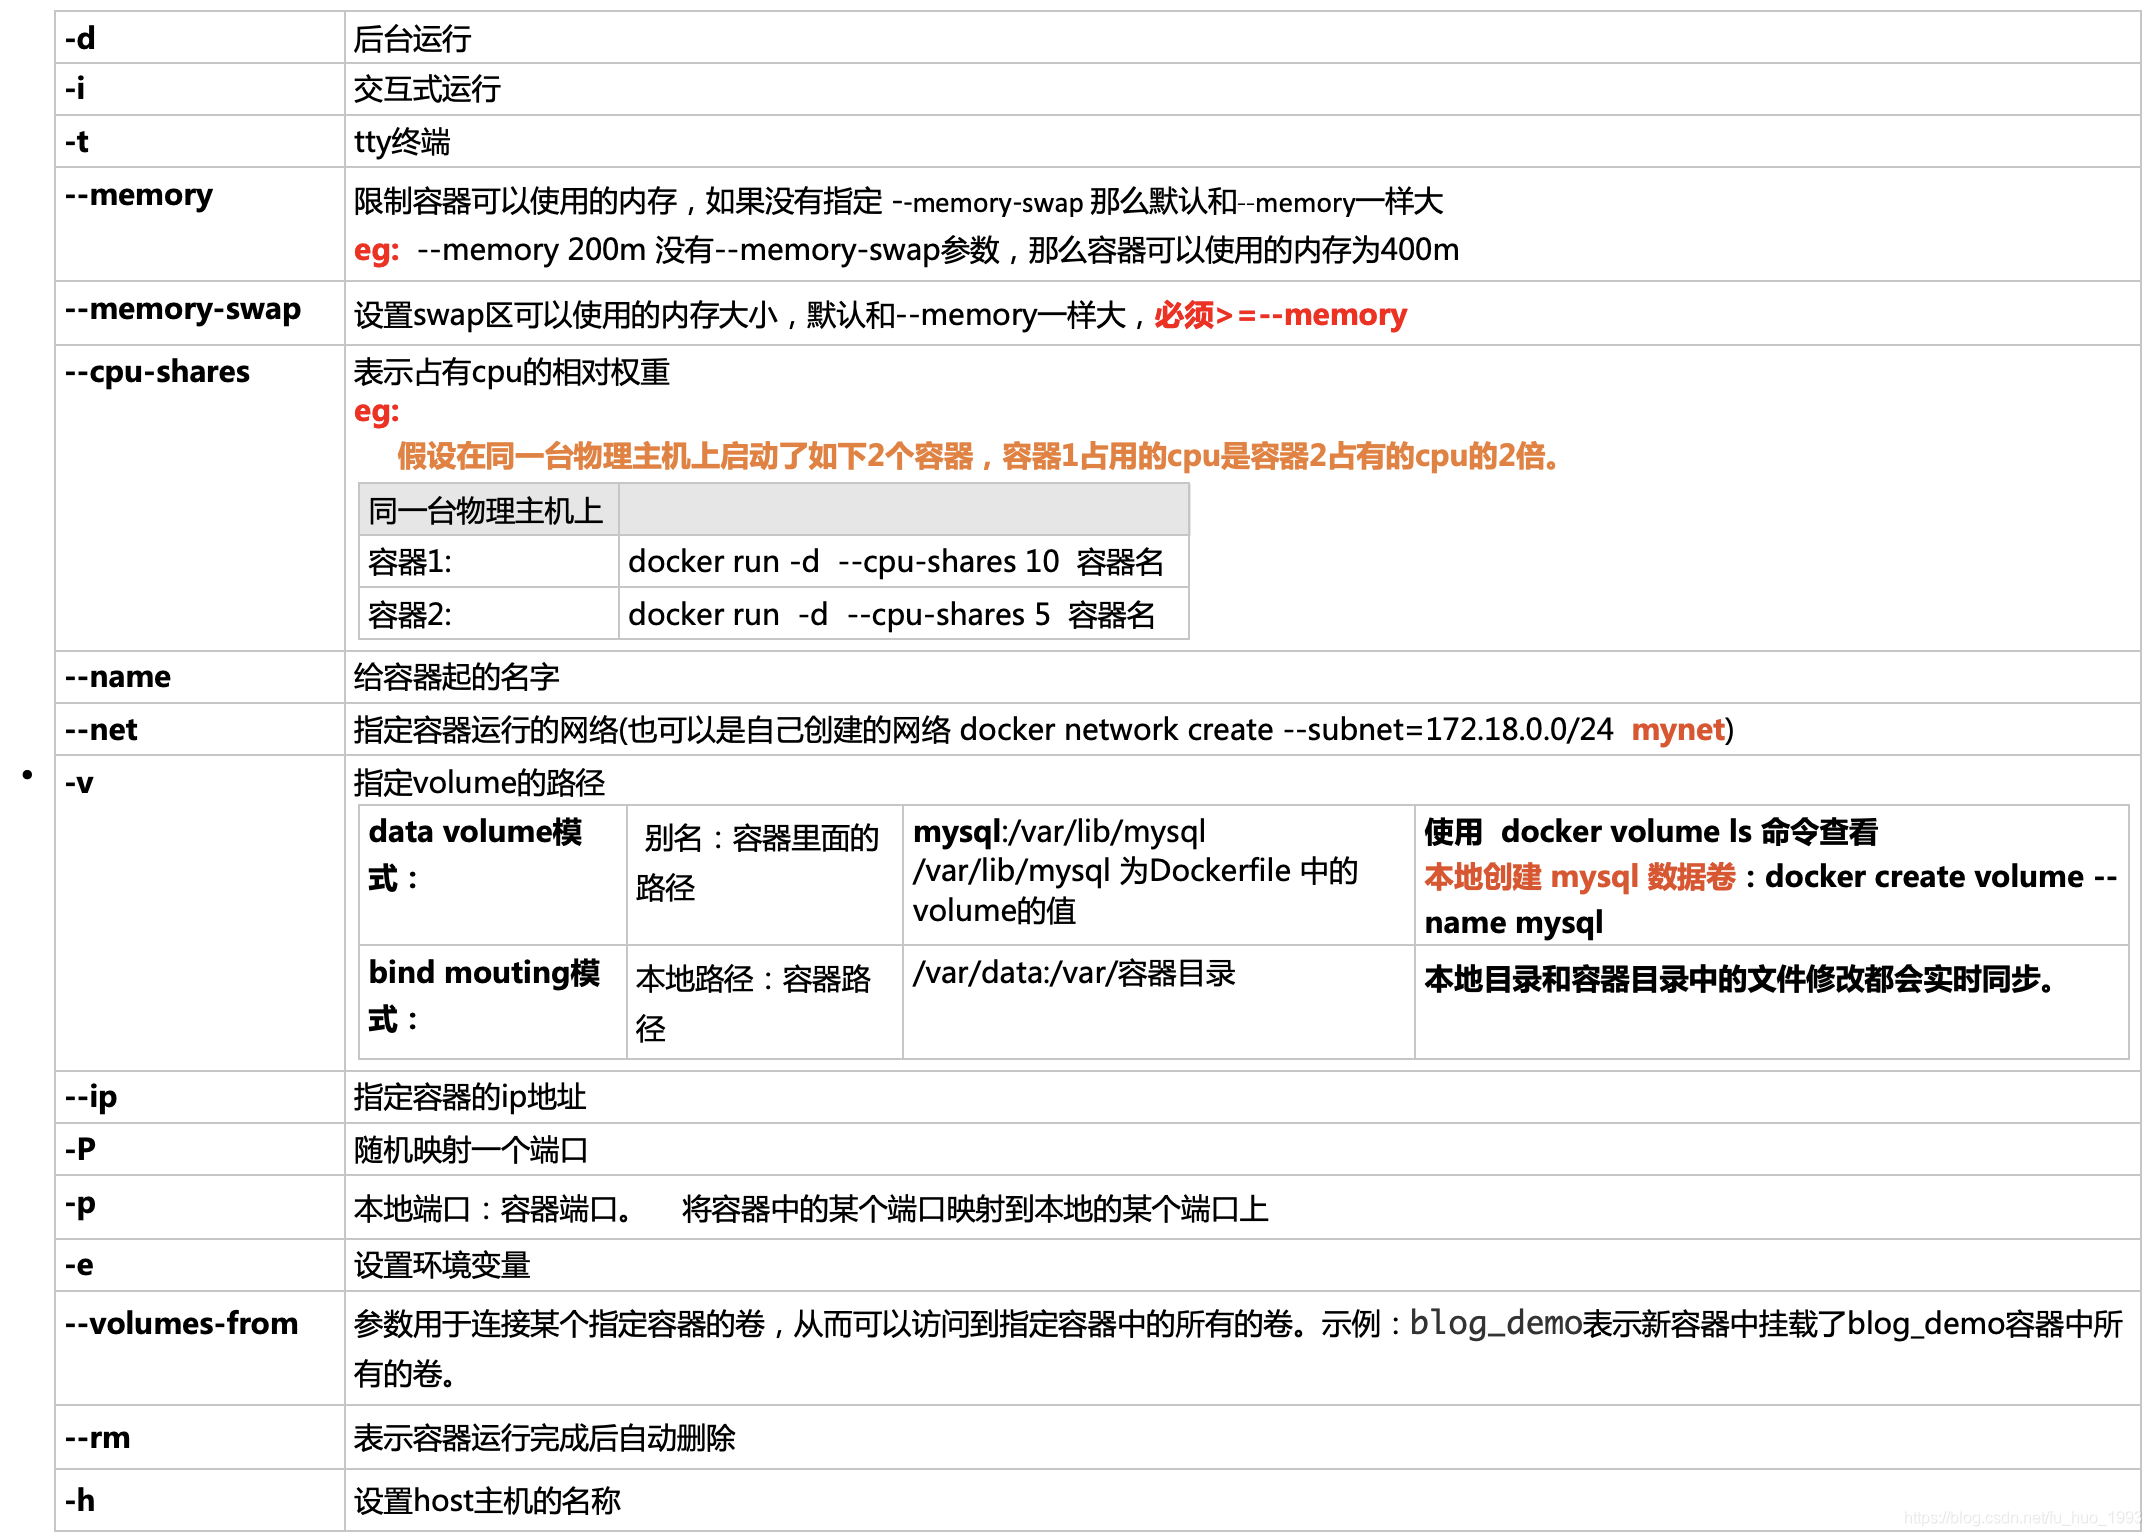The height and width of the screenshot is (1536, 2152).
Task: Click the text 指定volume的路径
Action: 480,783
